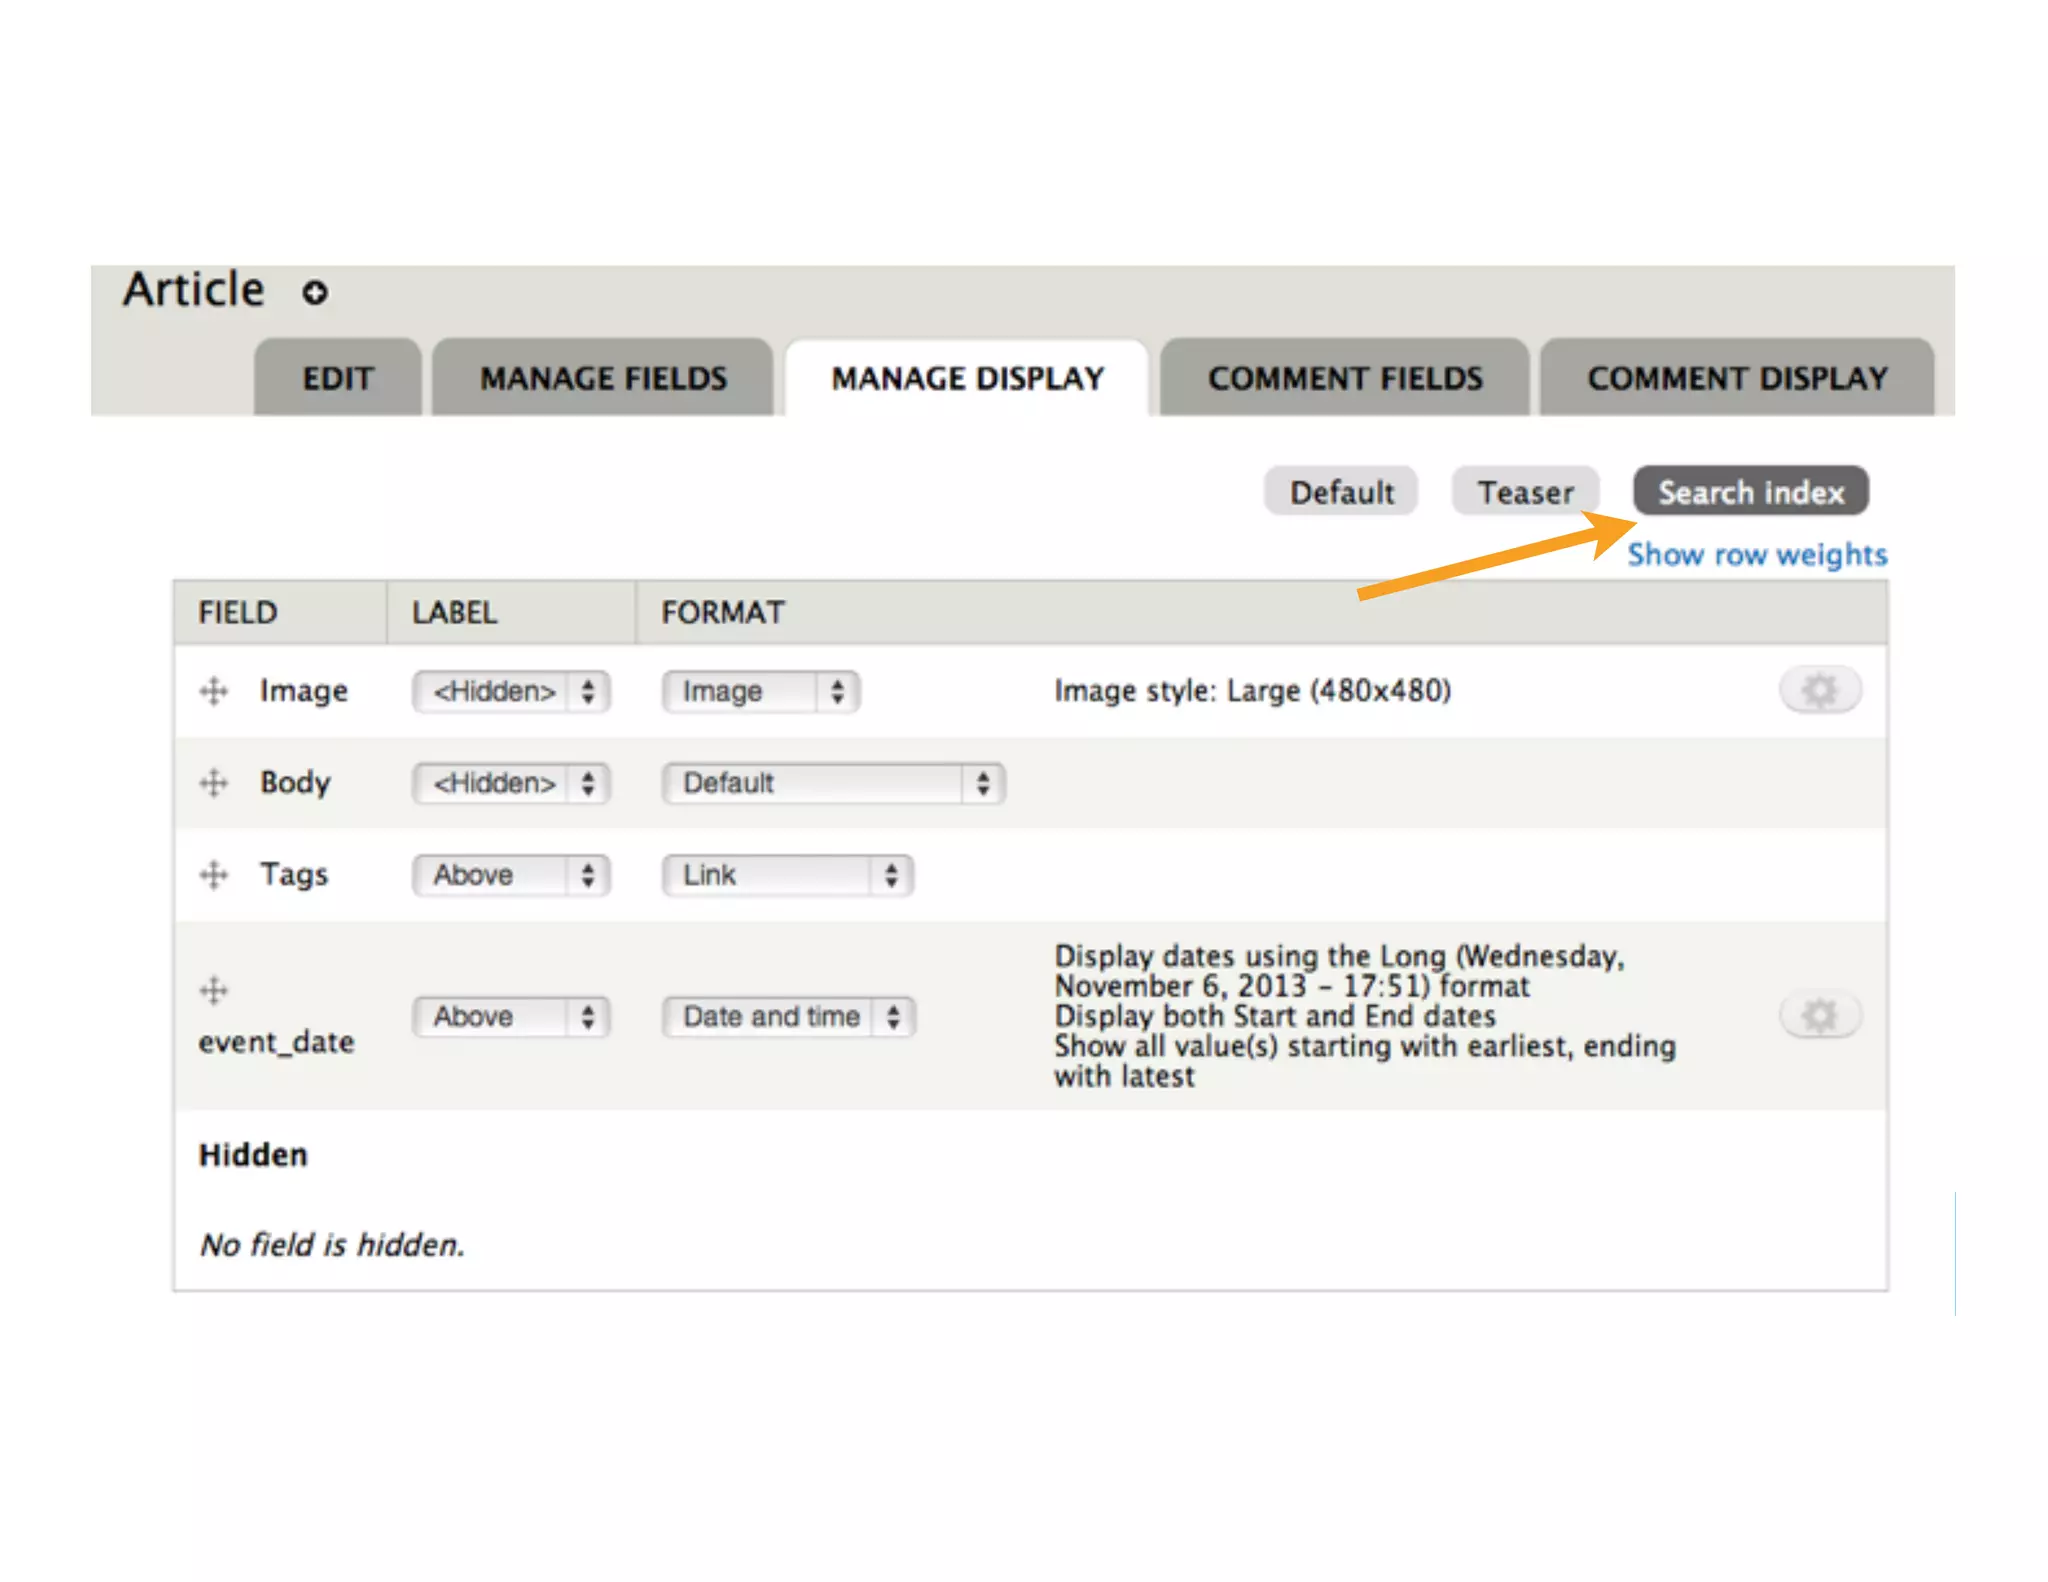Click Show row weights link

coord(1756,555)
